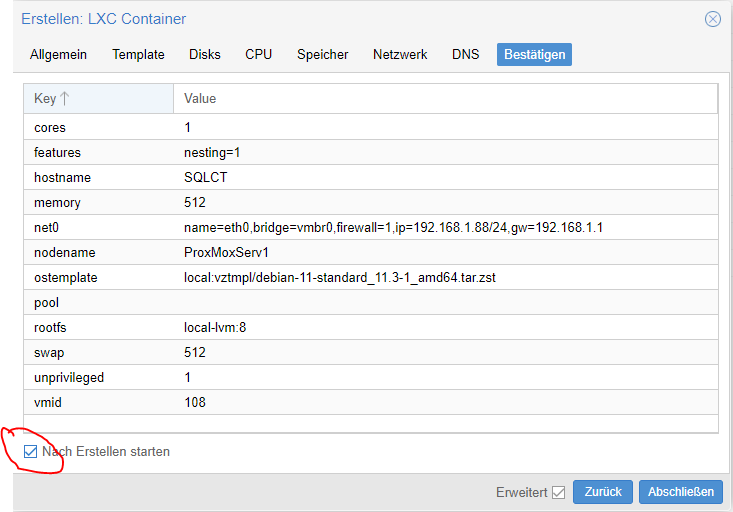
Task: Toggle the Erweitert checkbox
Action: pos(558,492)
